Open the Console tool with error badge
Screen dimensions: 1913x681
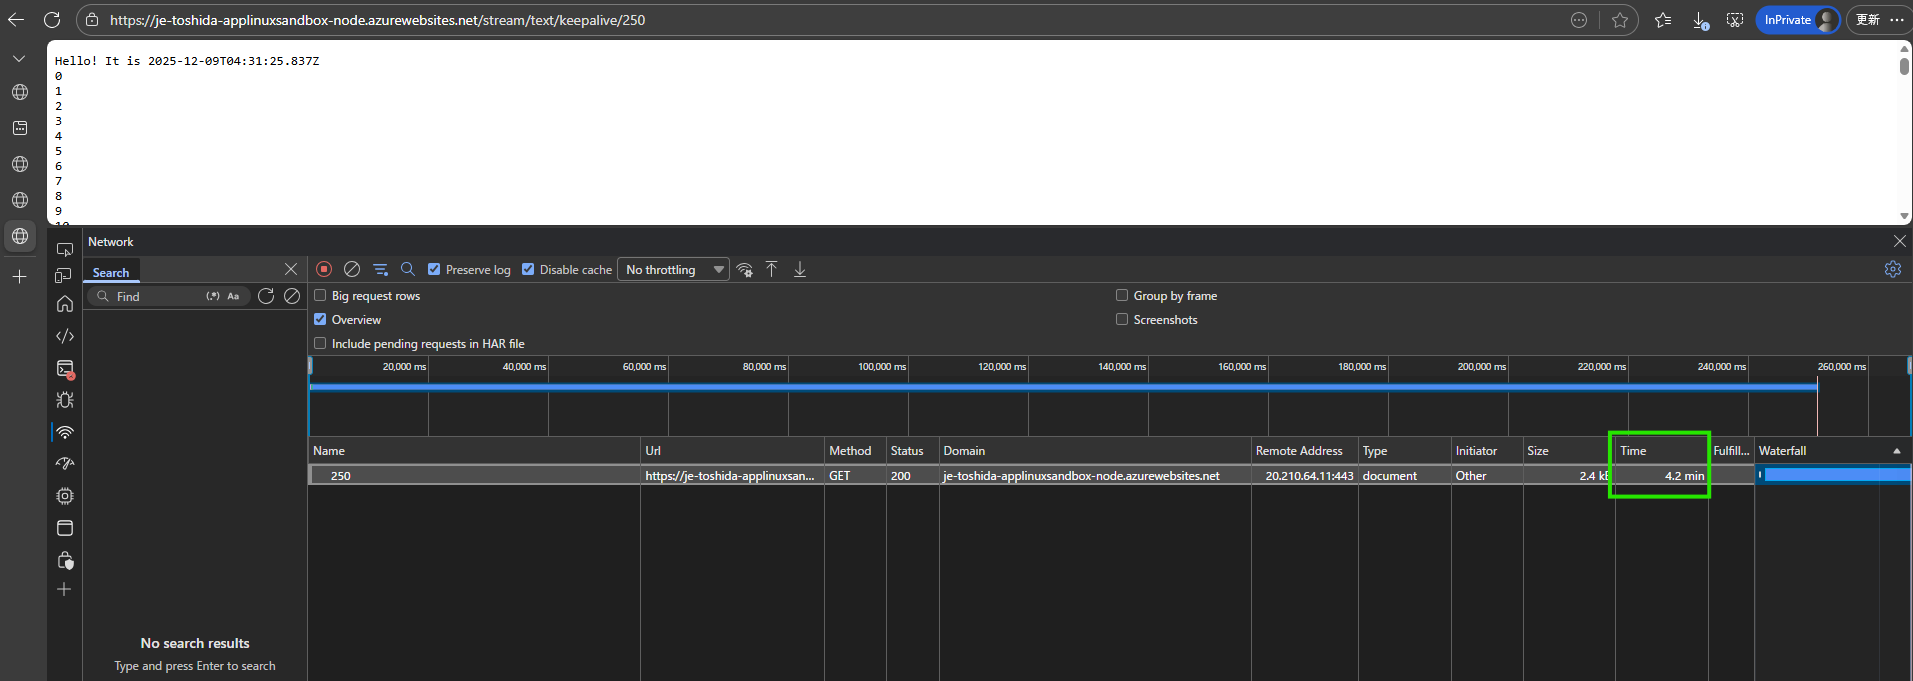click(x=65, y=369)
